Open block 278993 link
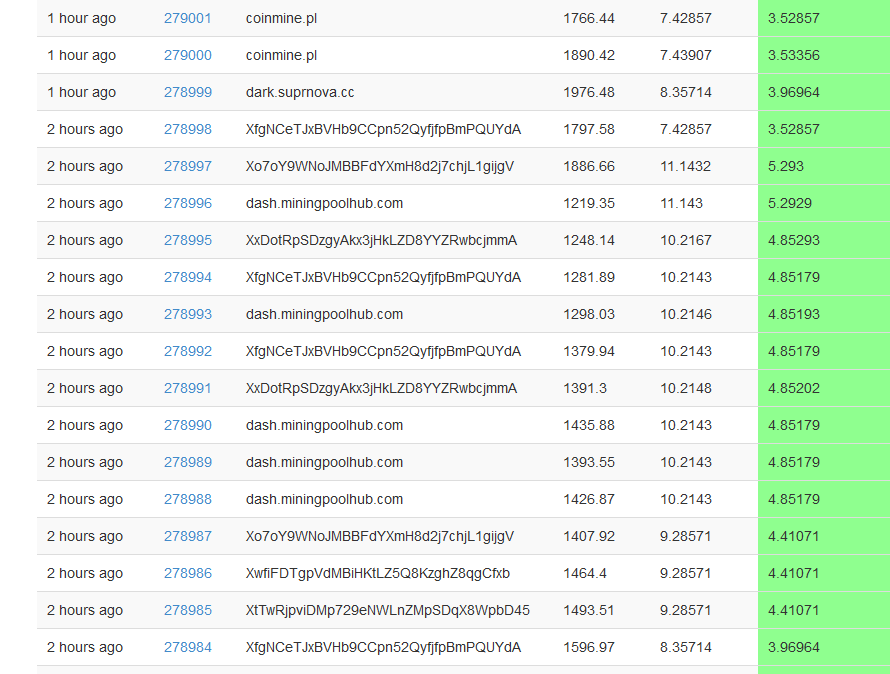The width and height of the screenshot is (890, 674). [x=187, y=314]
